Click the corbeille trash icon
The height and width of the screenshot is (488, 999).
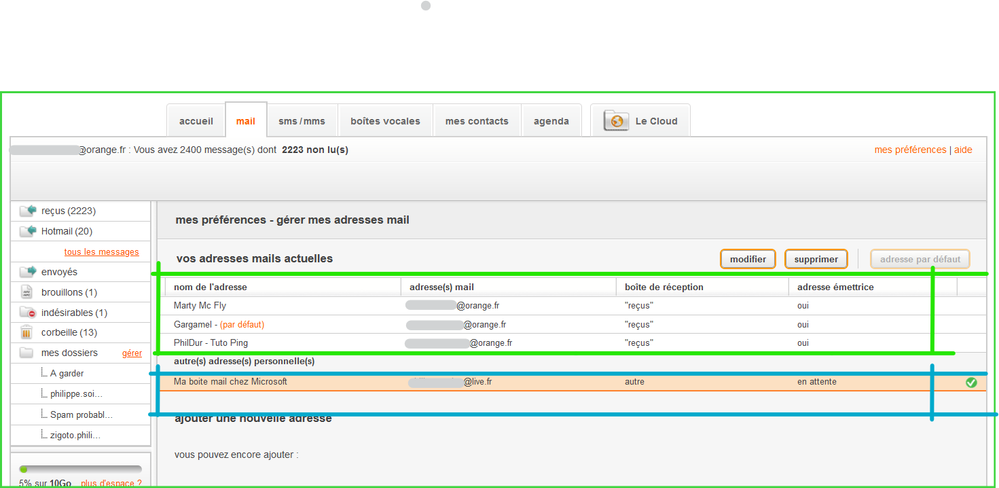pos(28,333)
